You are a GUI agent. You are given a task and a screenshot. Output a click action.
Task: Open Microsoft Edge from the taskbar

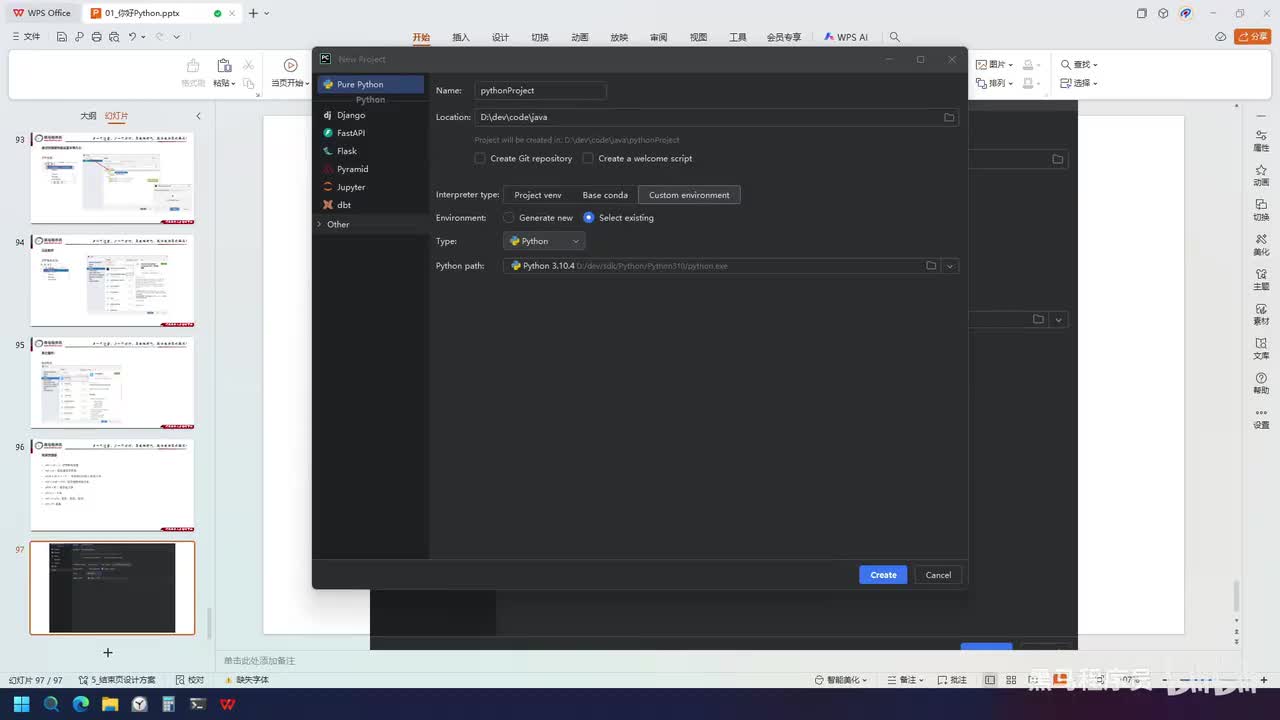81,704
